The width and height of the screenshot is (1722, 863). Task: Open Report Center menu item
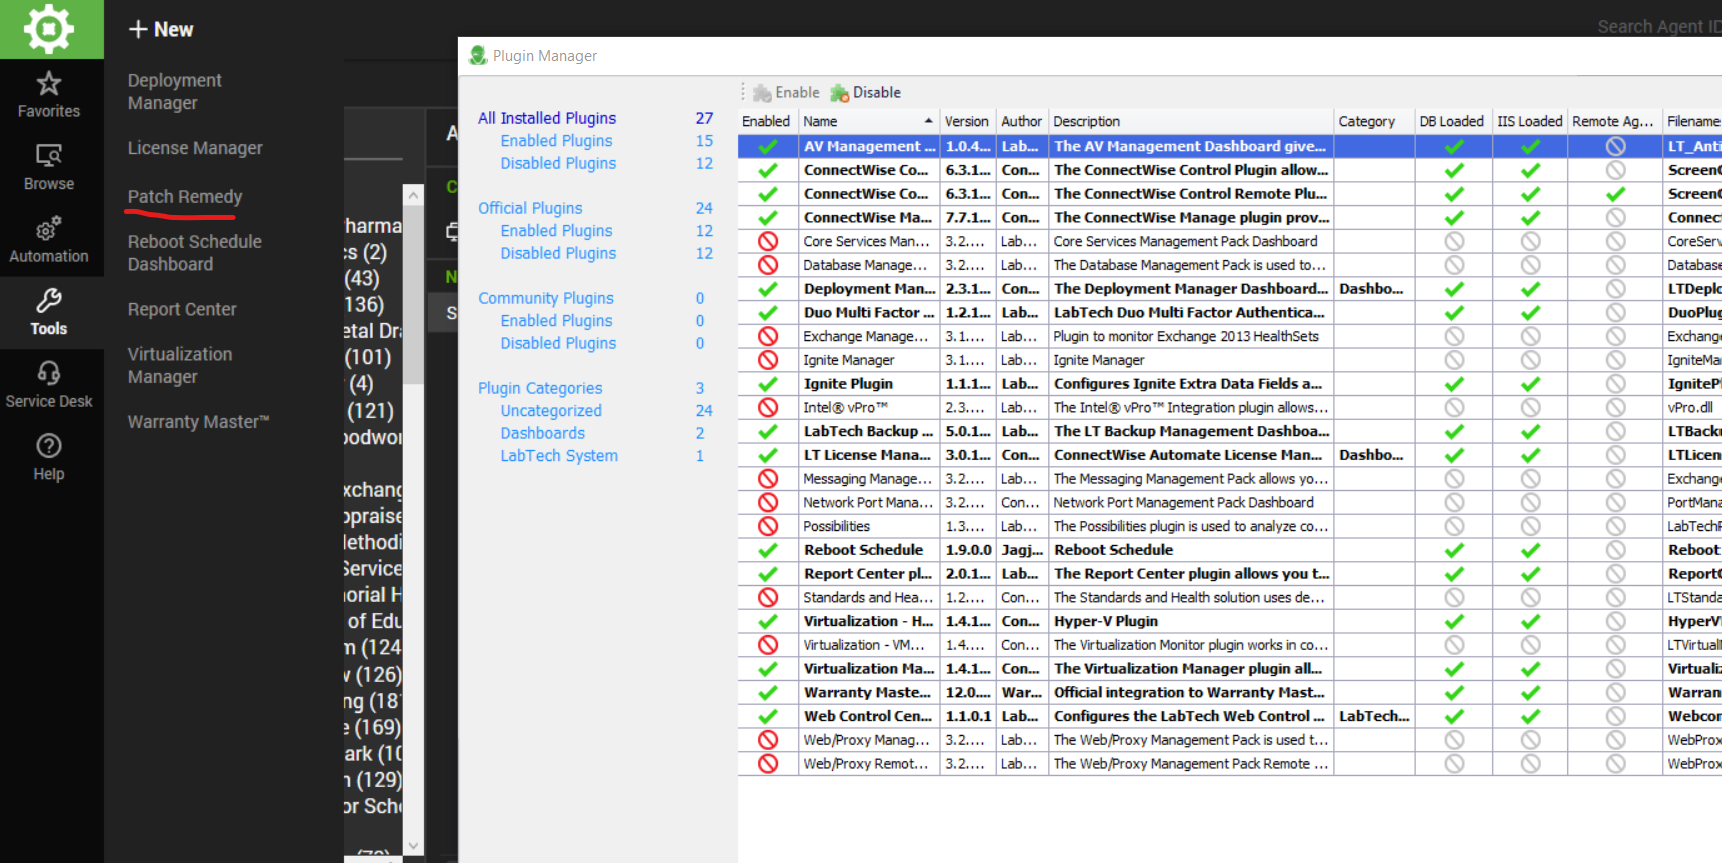182,310
